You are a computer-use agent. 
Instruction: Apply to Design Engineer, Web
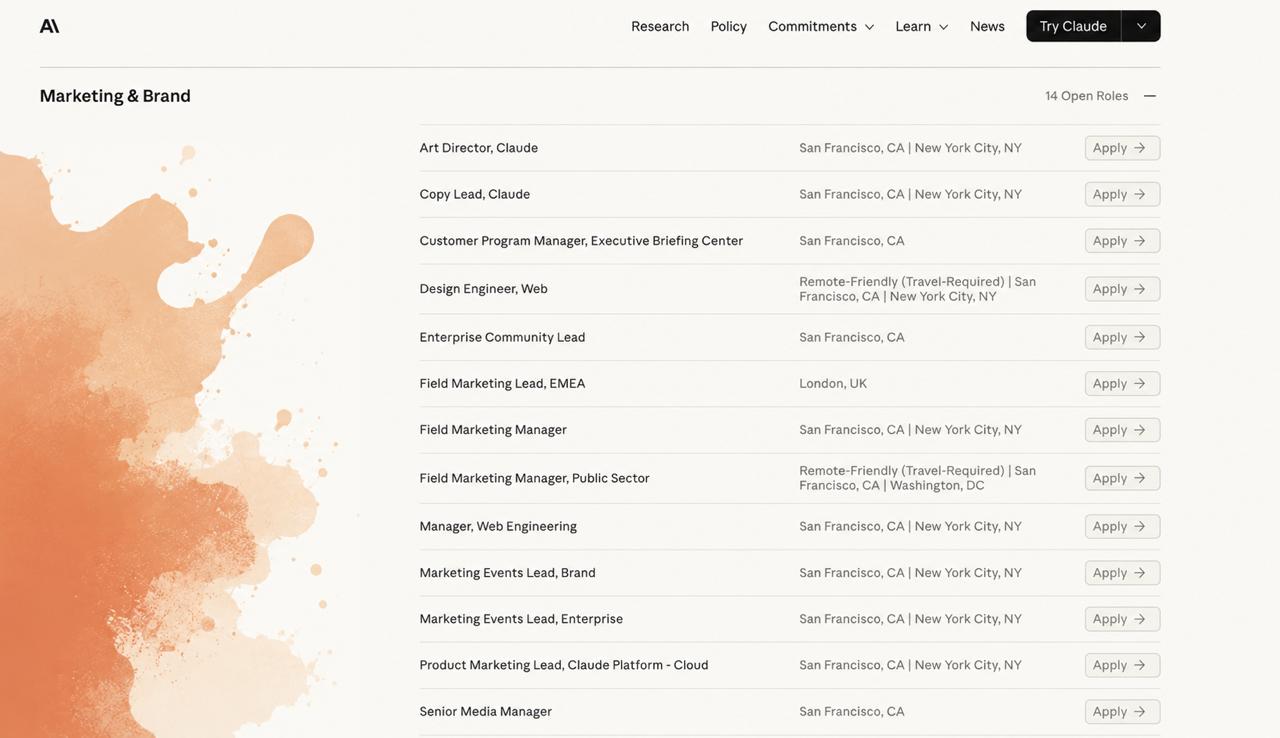[x=1122, y=289]
